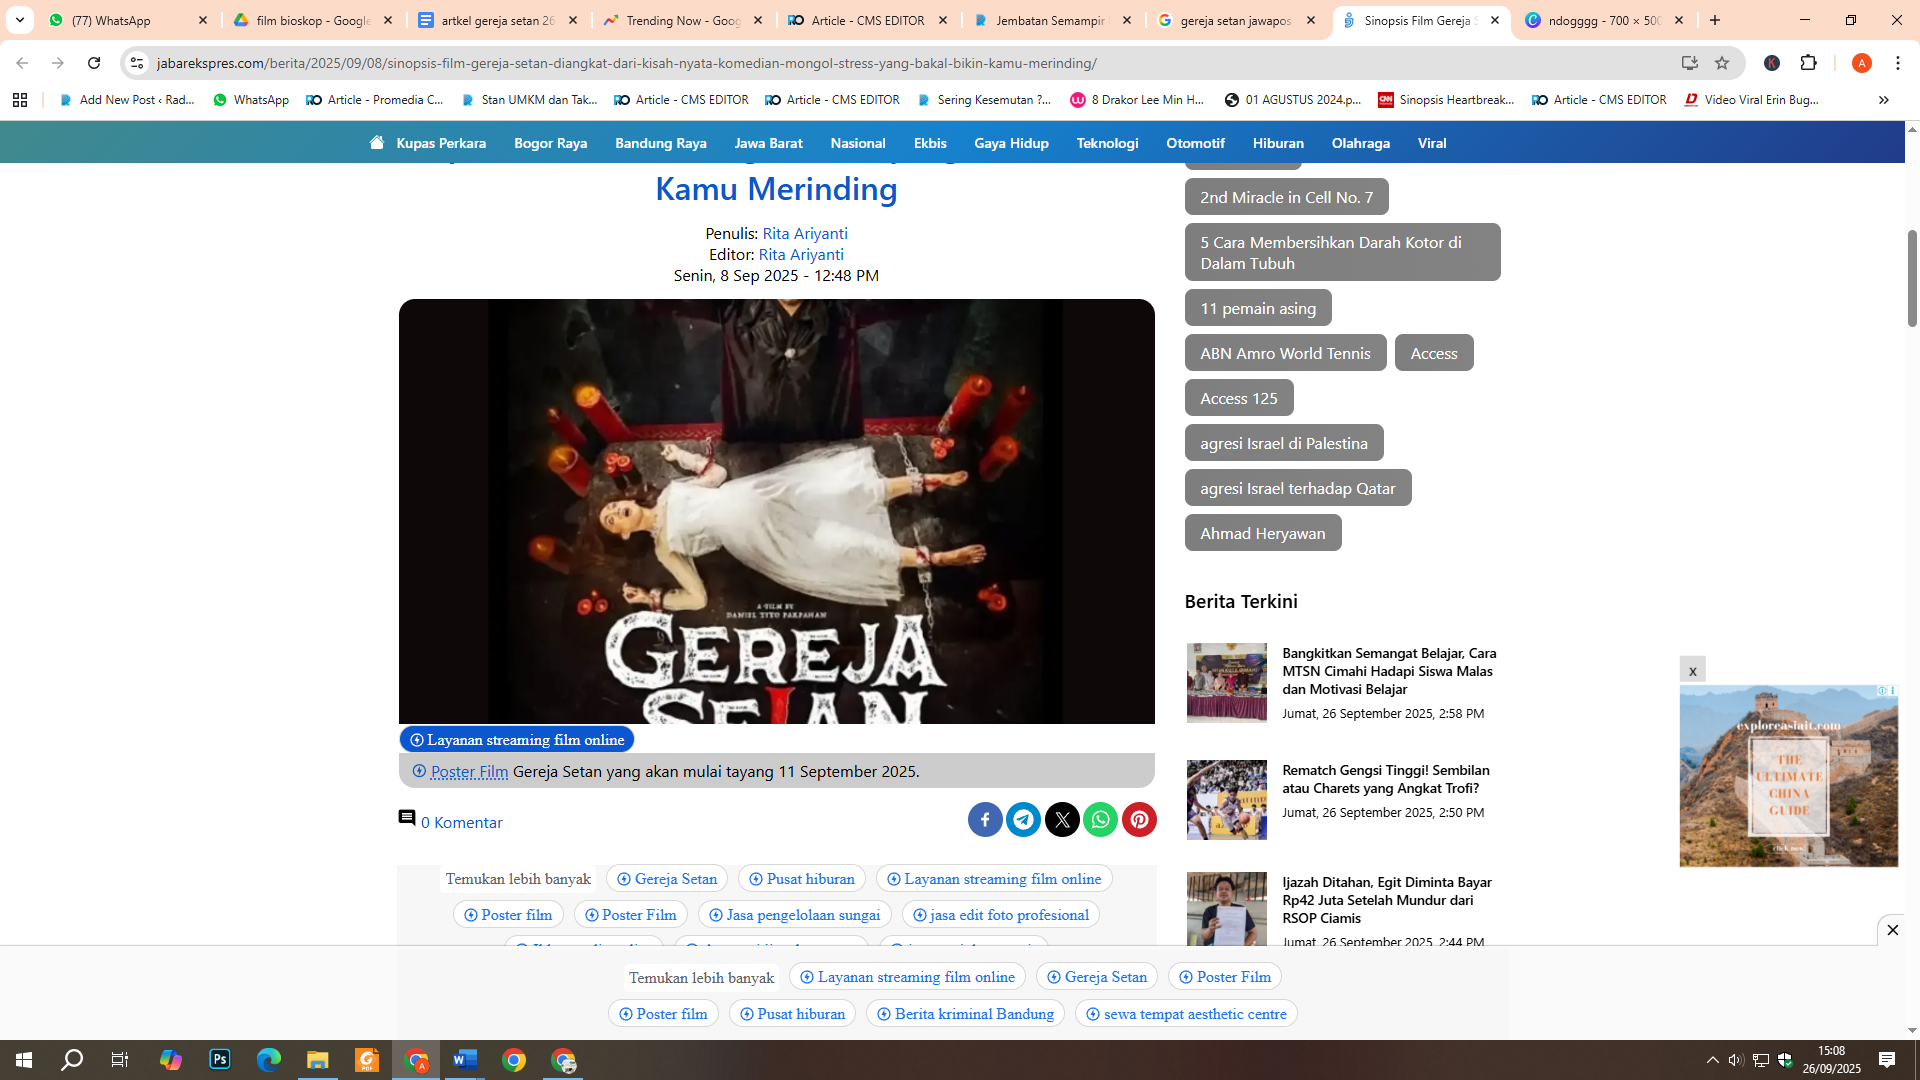The height and width of the screenshot is (1080, 1920).
Task: Click Layanan streaming film online blue badge
Action: (x=517, y=740)
